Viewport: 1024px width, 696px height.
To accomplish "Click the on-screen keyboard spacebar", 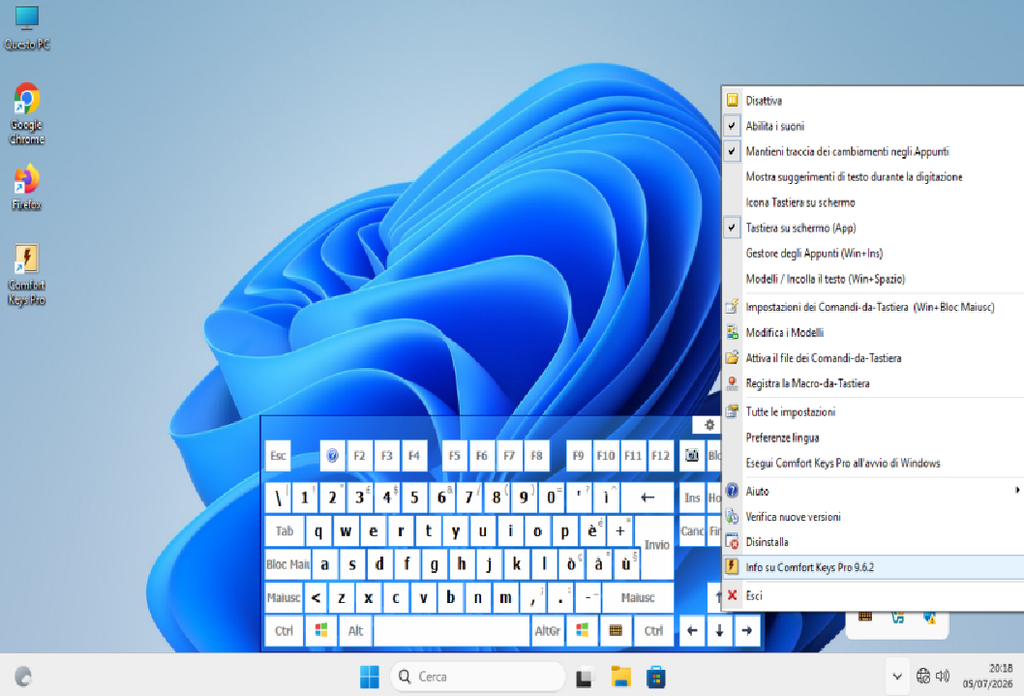I will pyautogui.click(x=451, y=631).
